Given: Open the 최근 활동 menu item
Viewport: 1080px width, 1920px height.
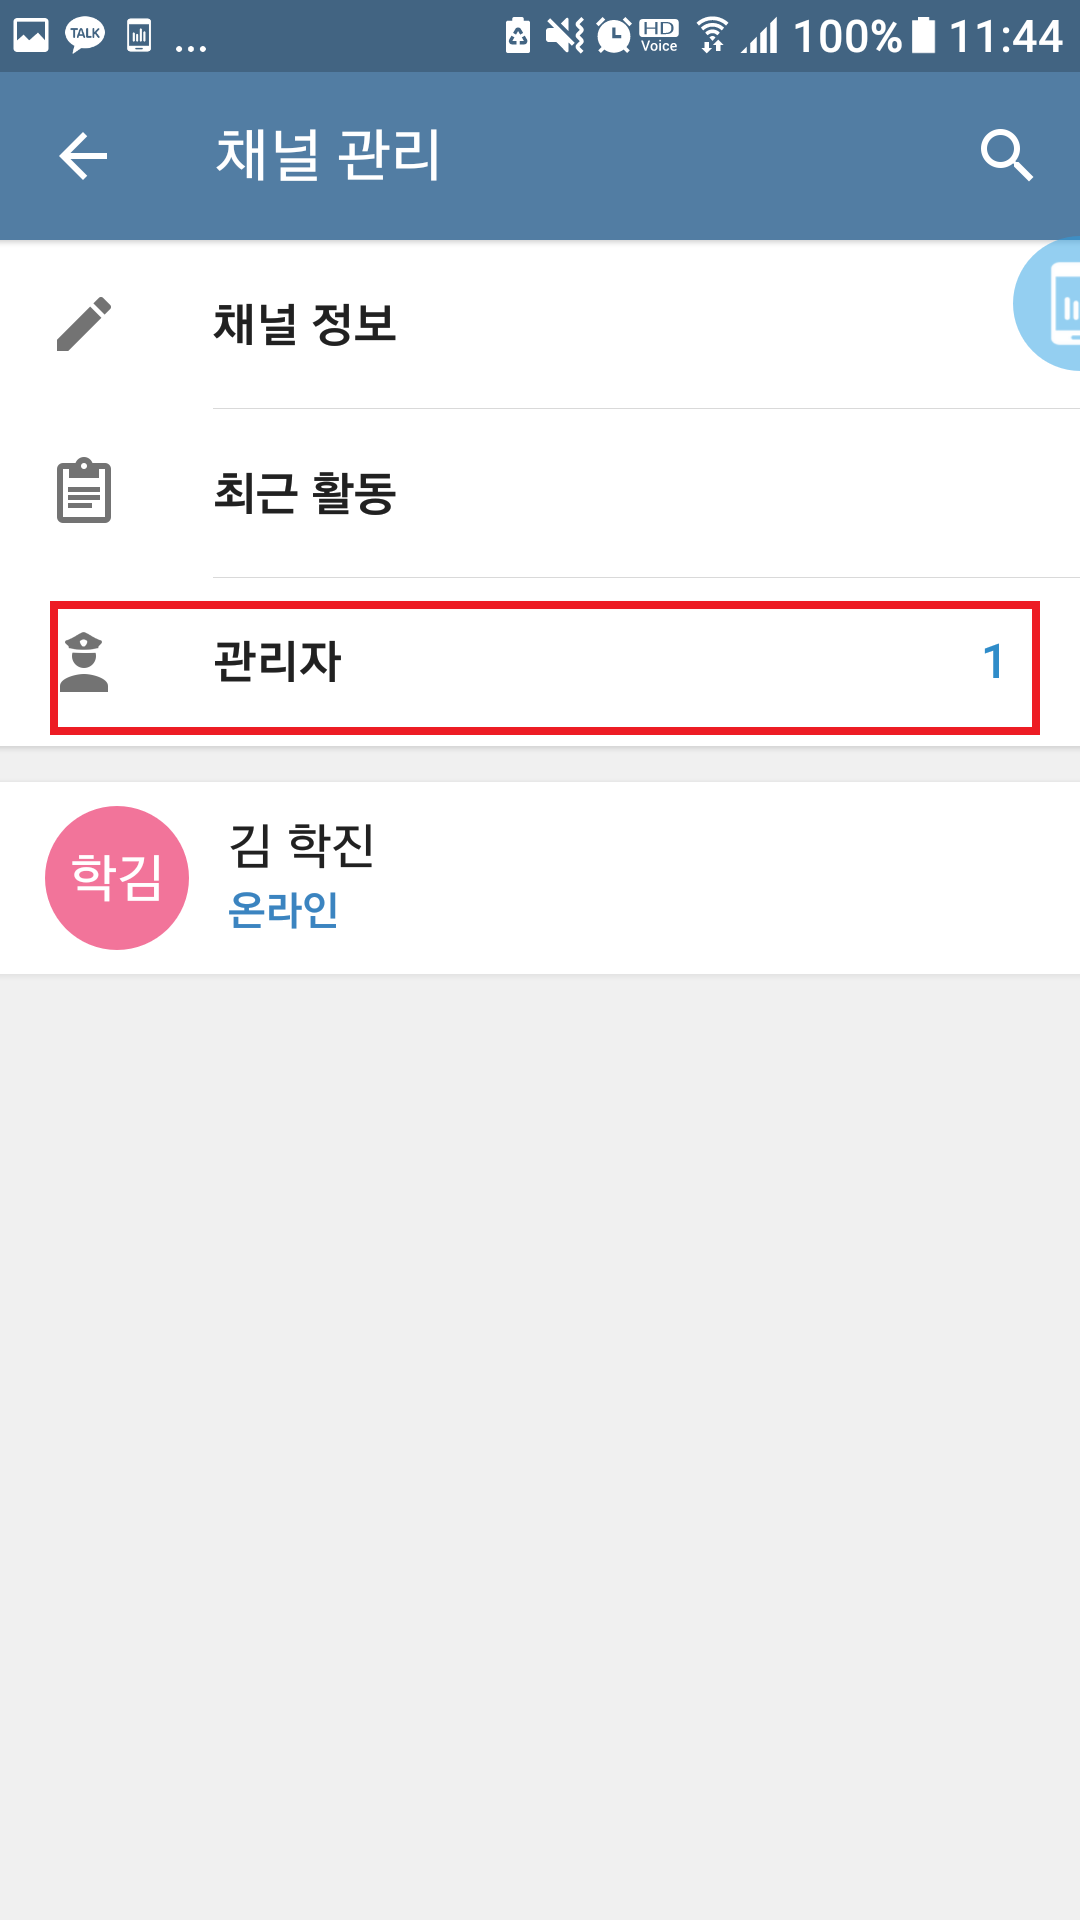Looking at the screenshot, I should click(305, 493).
